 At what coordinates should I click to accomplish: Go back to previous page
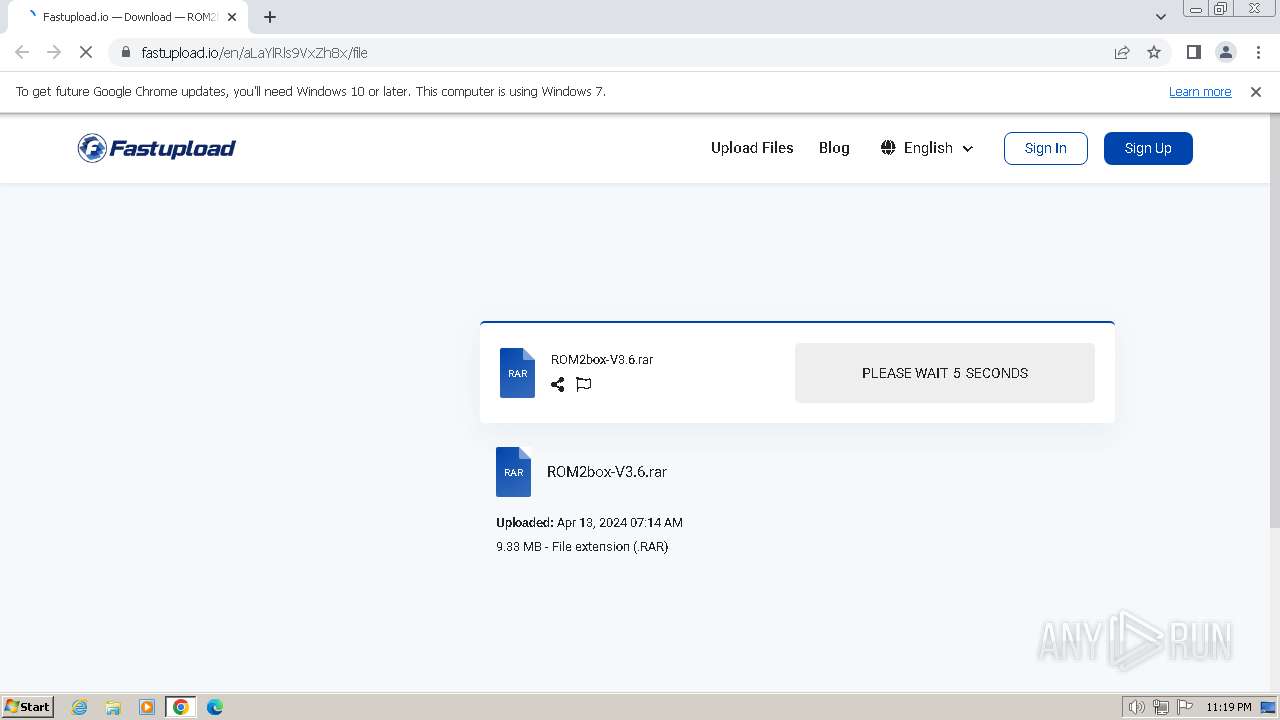coord(22,52)
